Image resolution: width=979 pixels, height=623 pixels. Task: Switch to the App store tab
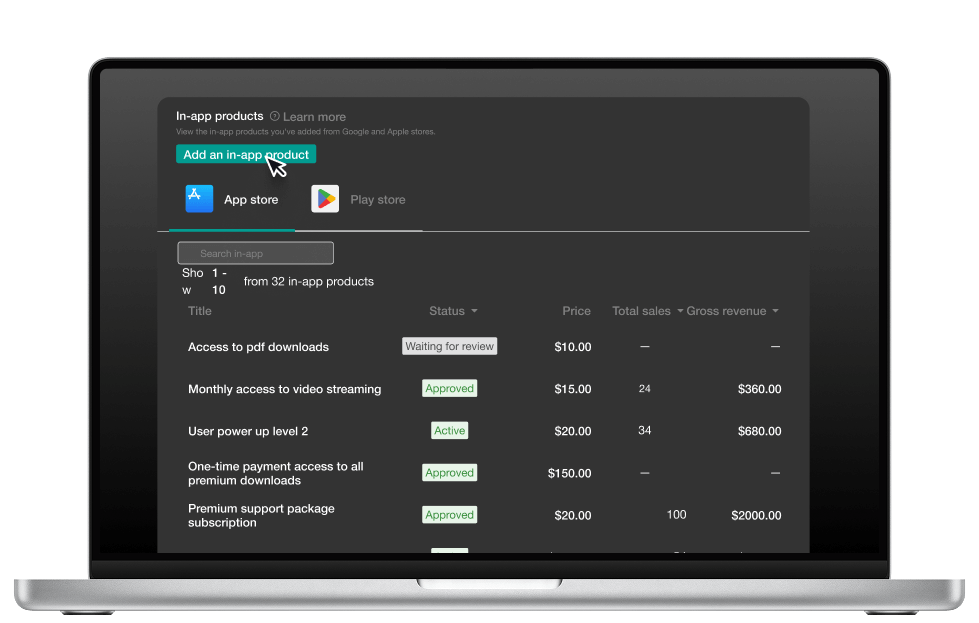pyautogui.click(x=251, y=200)
